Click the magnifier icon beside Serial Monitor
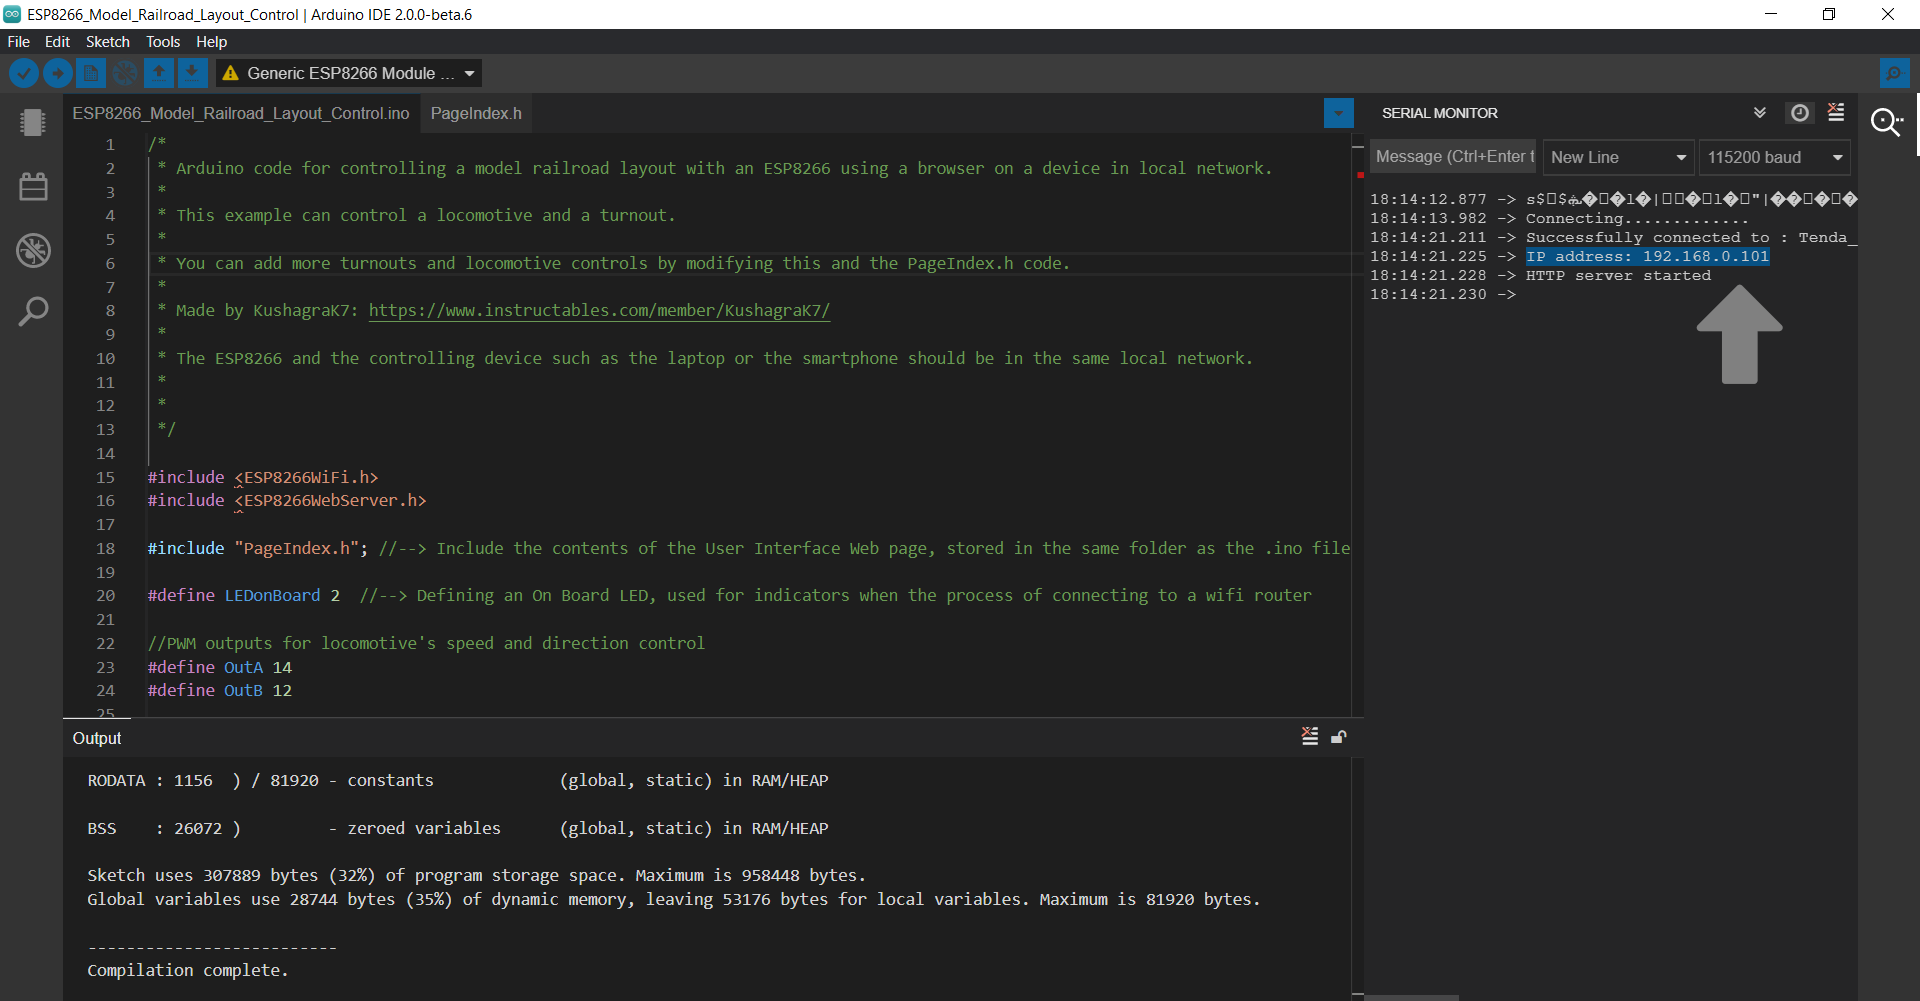This screenshot has height=1001, width=1920. click(x=1887, y=122)
